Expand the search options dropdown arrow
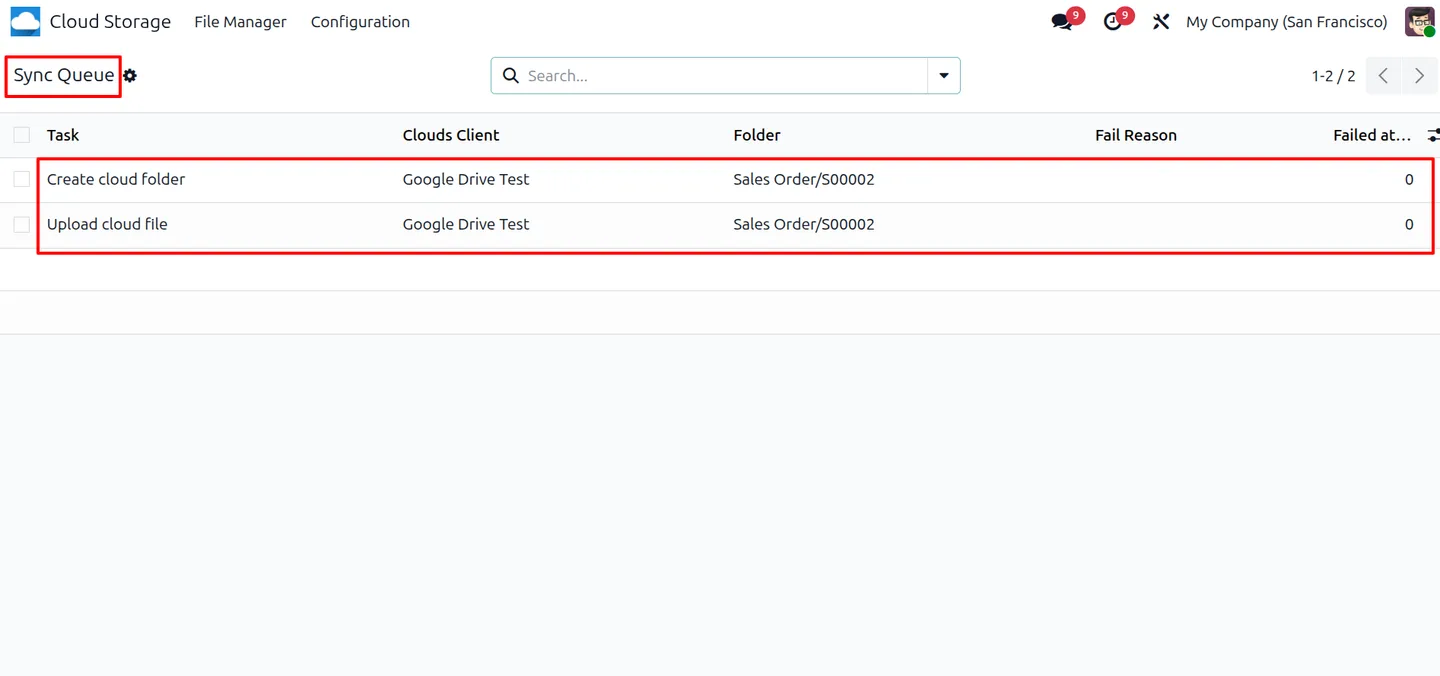1440x676 pixels. coord(944,76)
